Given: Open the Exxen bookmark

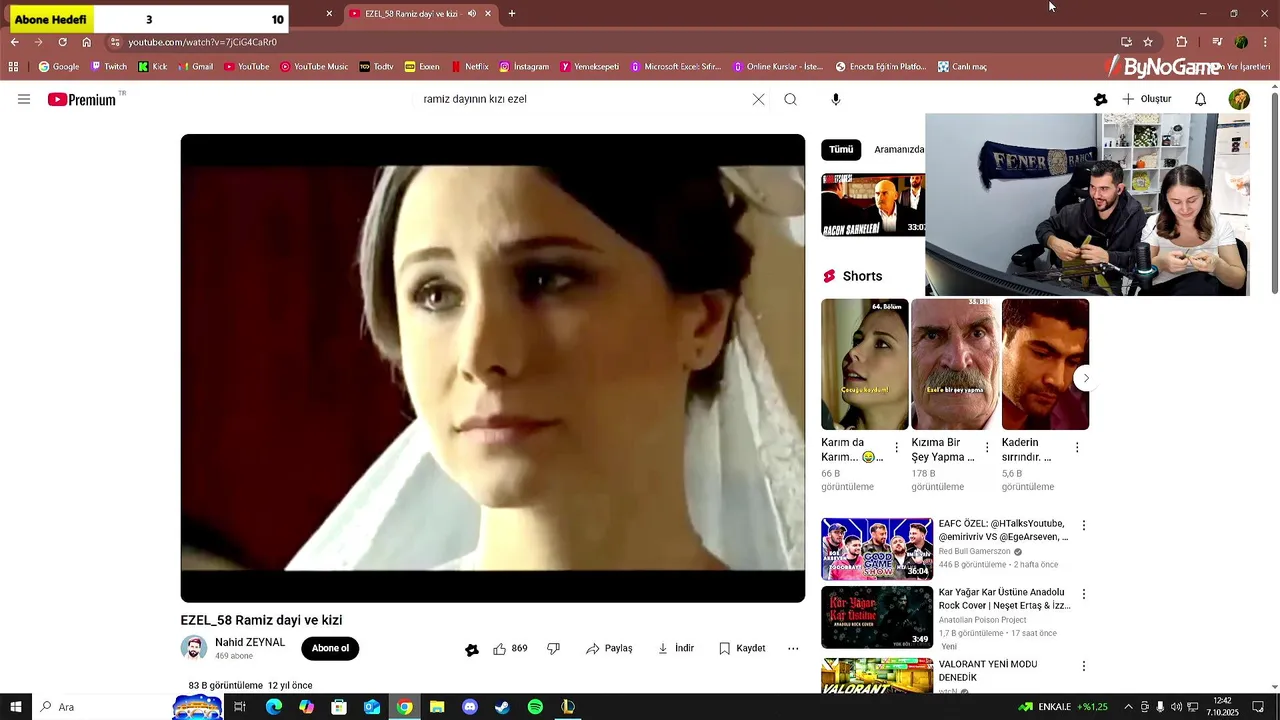Looking at the screenshot, I should coord(422,67).
